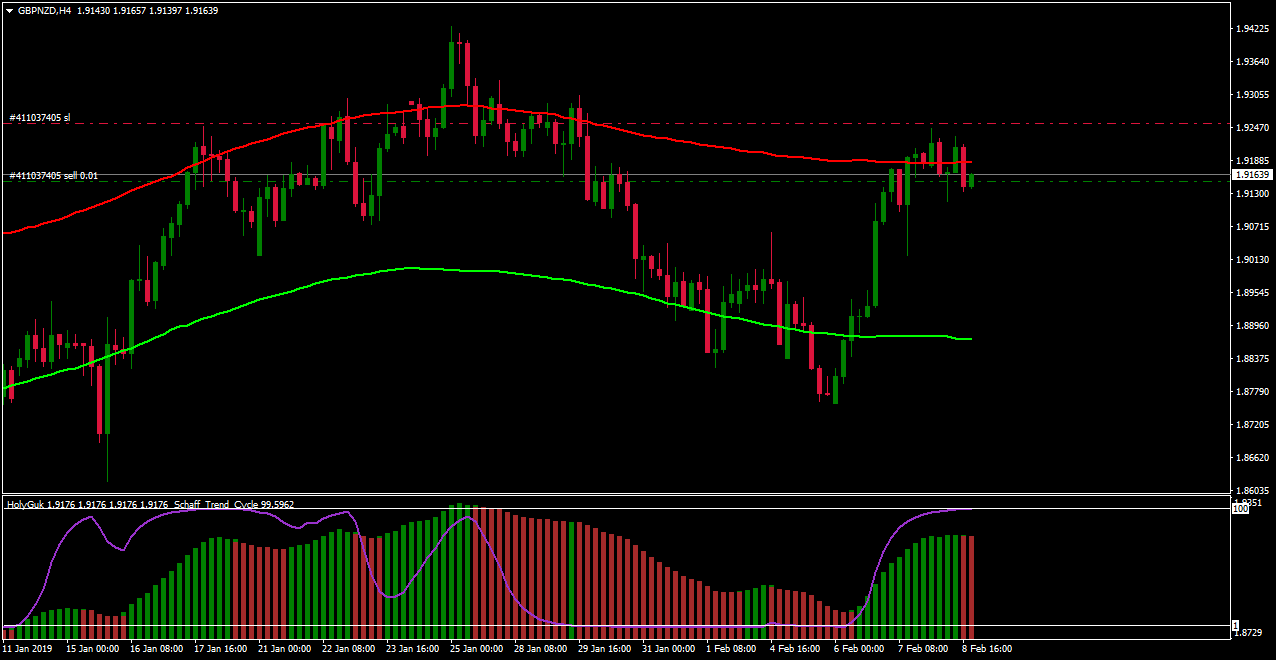Screen dimensions: 1276x660
Task: Click the '23 Jan 16:00' time axis label
Action: [x=414, y=649]
